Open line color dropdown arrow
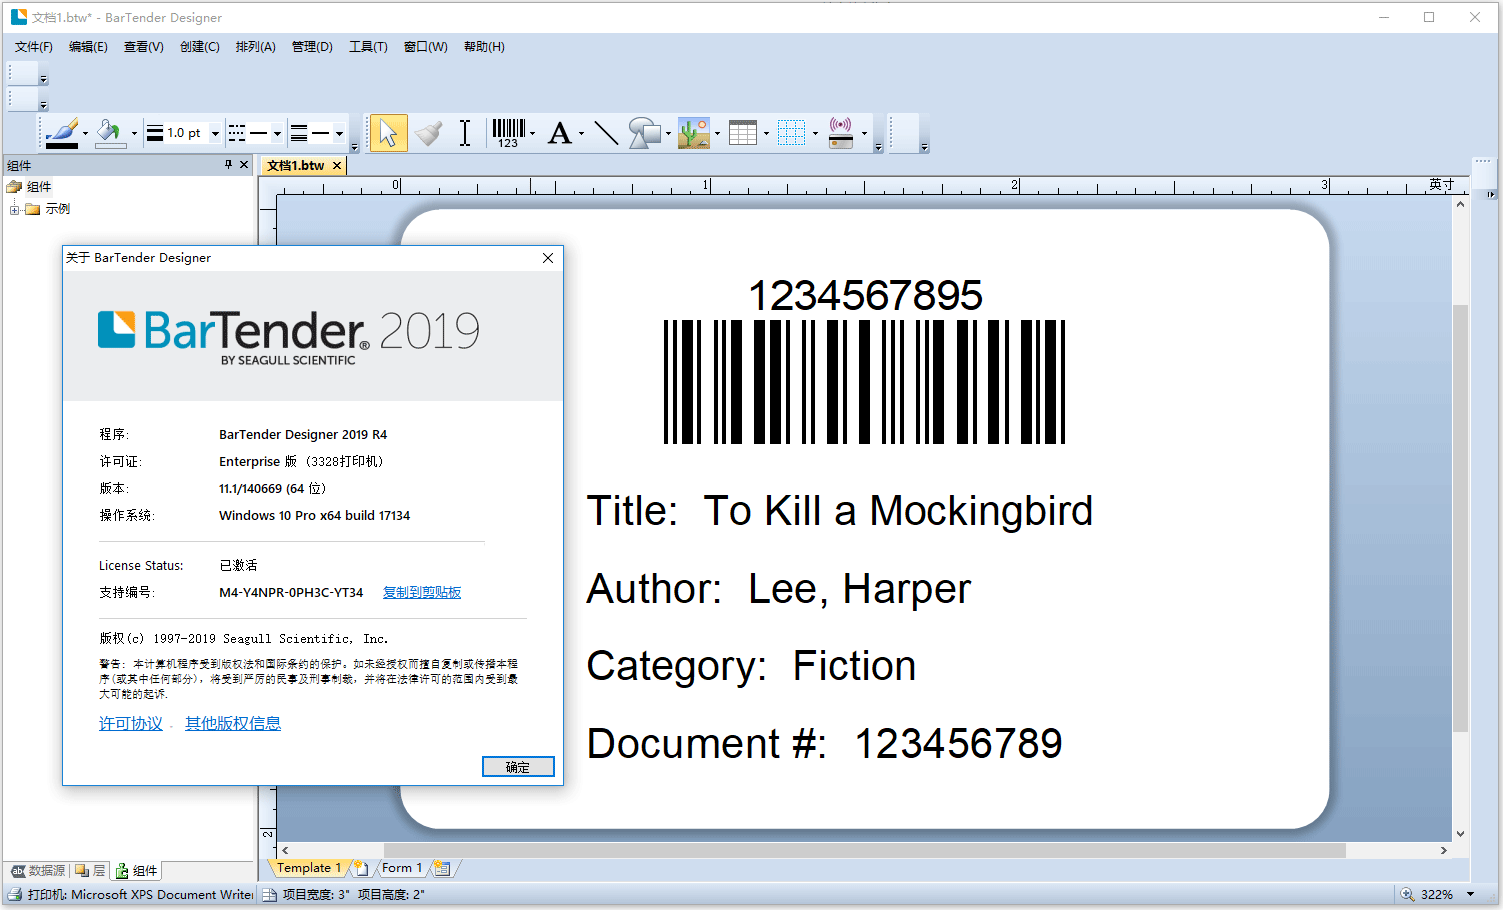The image size is (1503, 910). coord(85,133)
